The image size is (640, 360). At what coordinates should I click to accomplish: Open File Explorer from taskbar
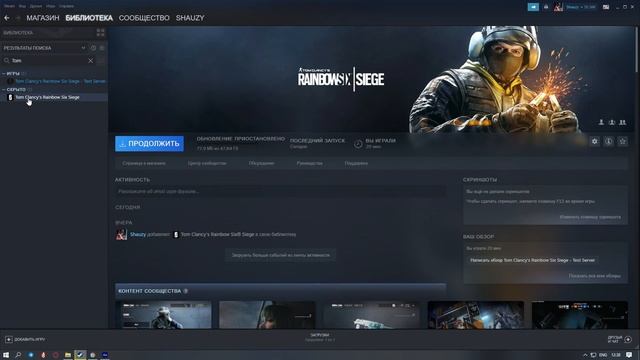tap(68, 355)
